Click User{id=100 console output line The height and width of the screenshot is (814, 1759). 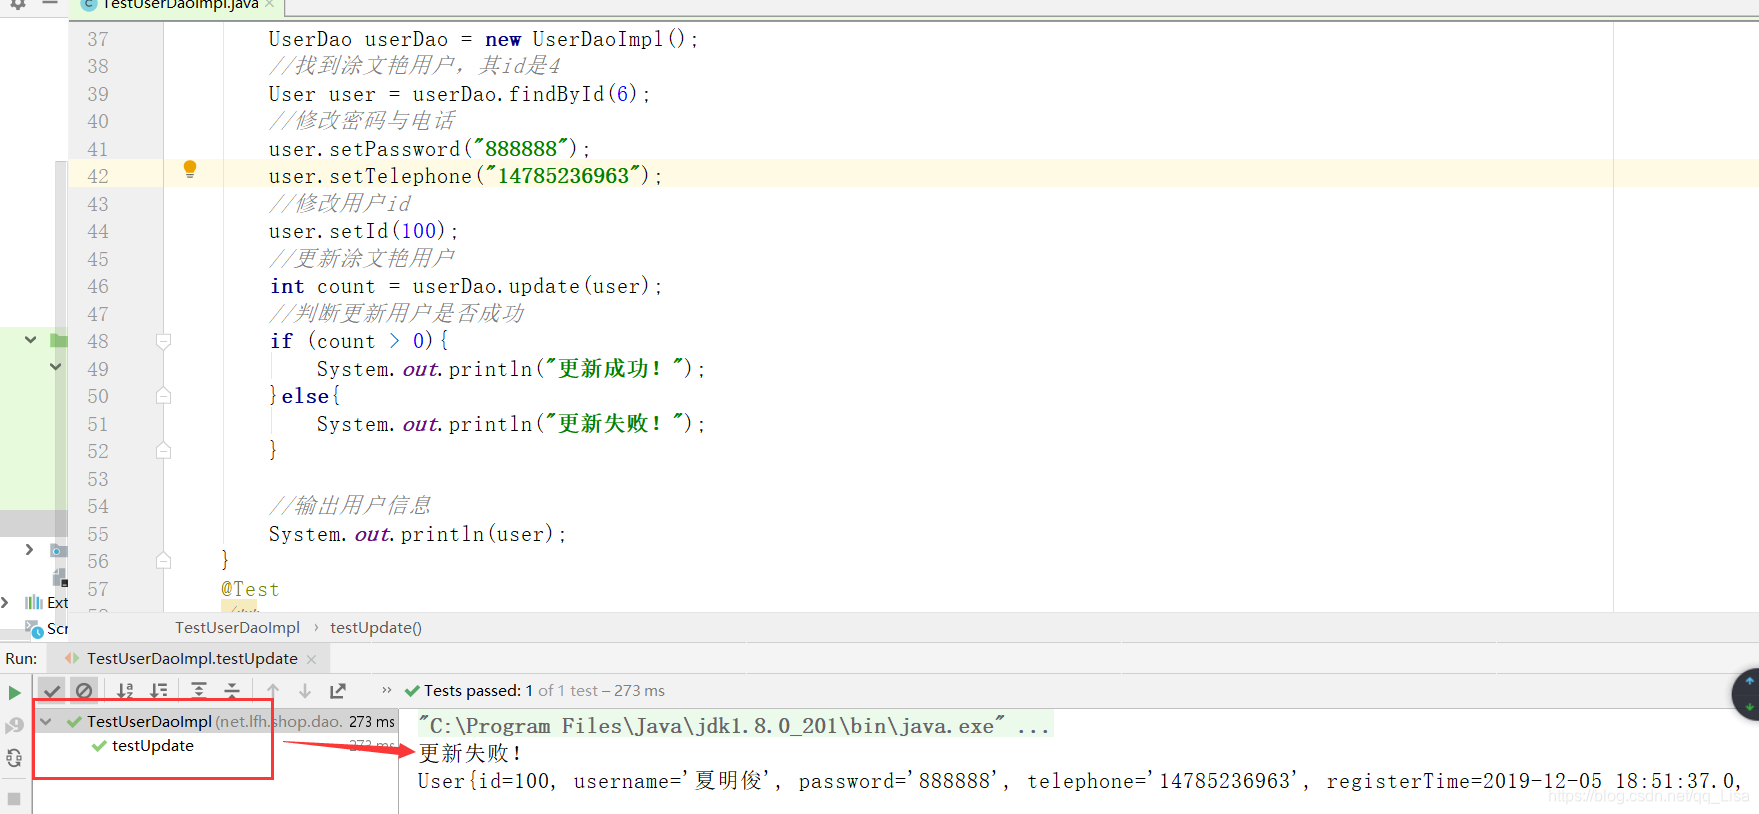coord(1080,781)
